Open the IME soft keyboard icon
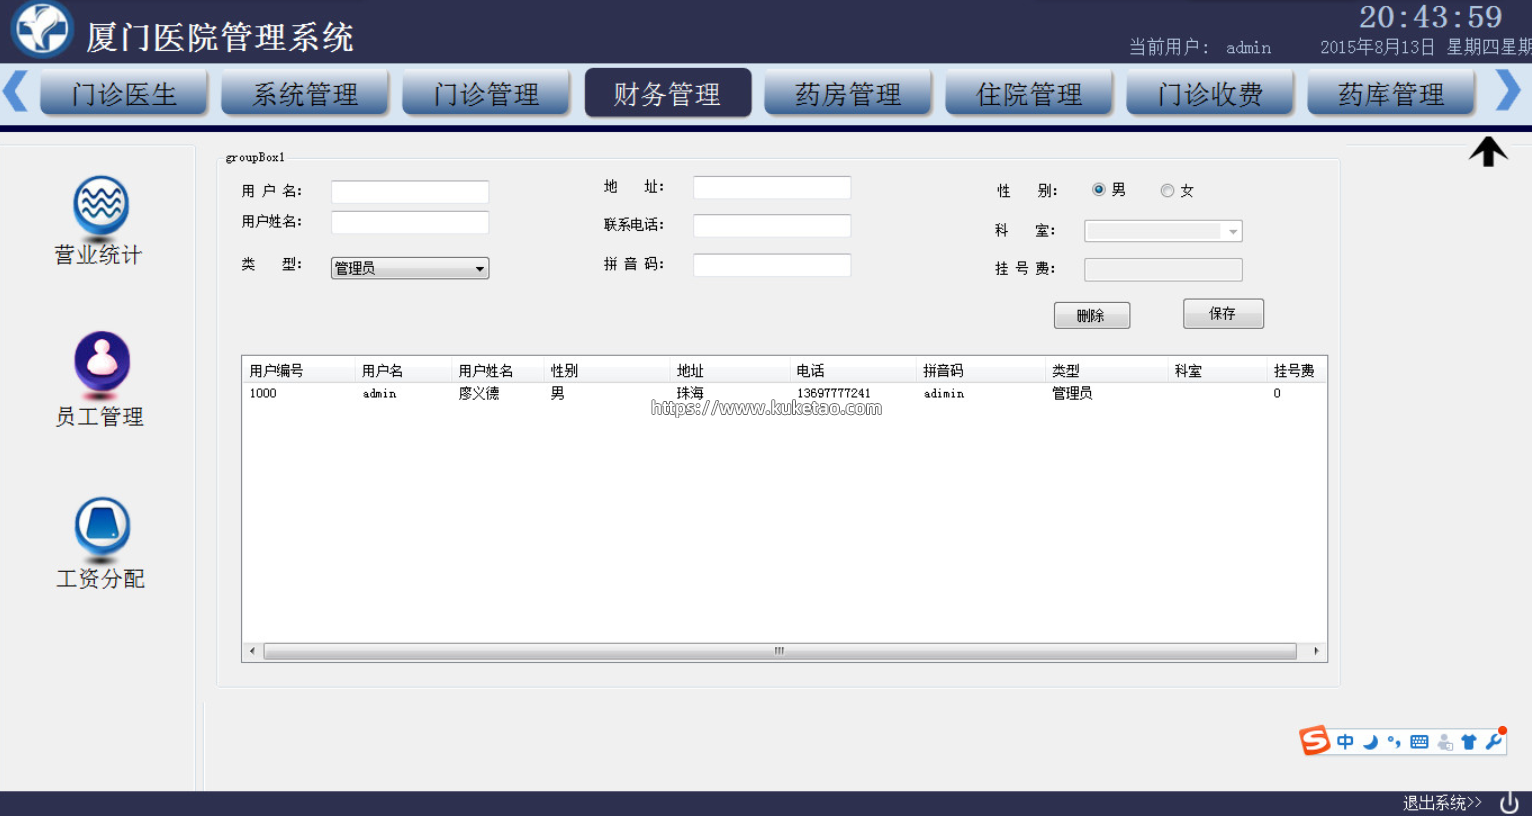The width and height of the screenshot is (1532, 816). pyautogui.click(x=1419, y=742)
